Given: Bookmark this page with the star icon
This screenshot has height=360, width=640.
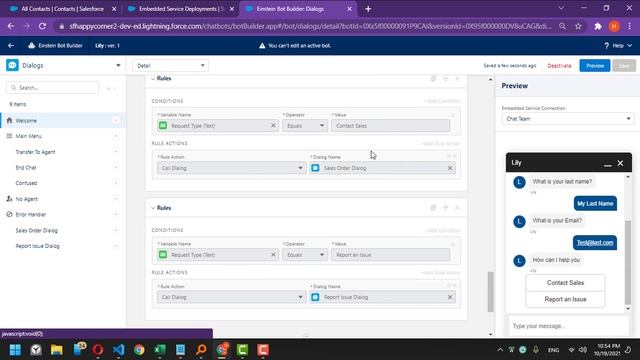Looking at the screenshot, I should click(x=578, y=26).
